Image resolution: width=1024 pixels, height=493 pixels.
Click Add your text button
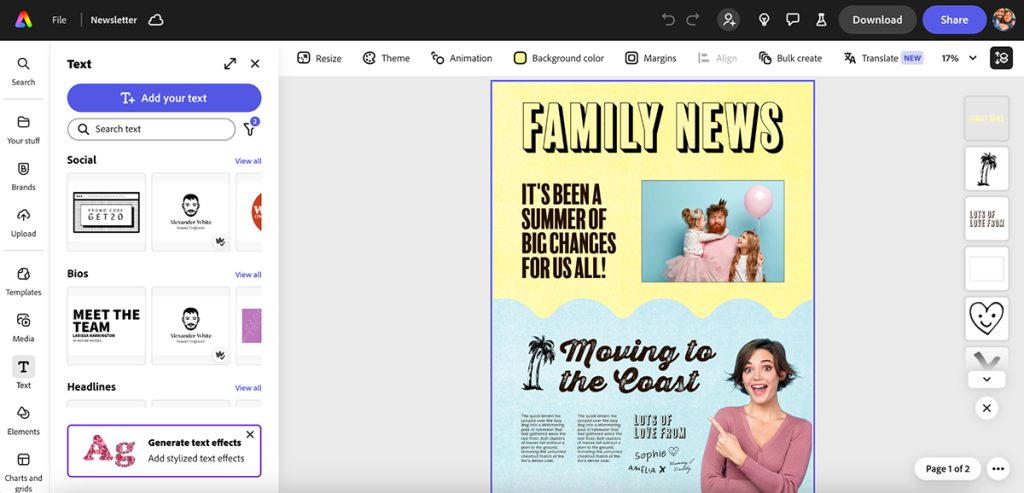[x=164, y=98]
